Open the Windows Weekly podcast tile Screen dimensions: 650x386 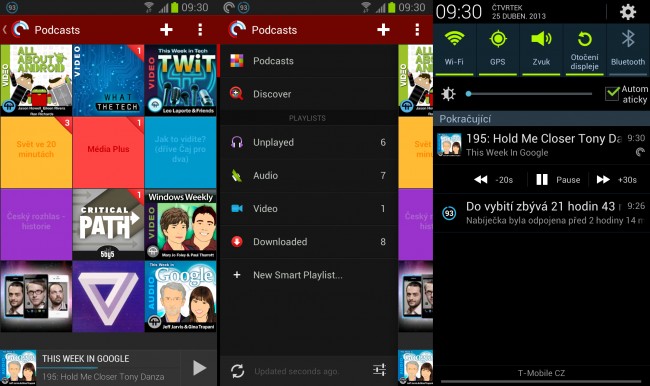click(x=180, y=224)
